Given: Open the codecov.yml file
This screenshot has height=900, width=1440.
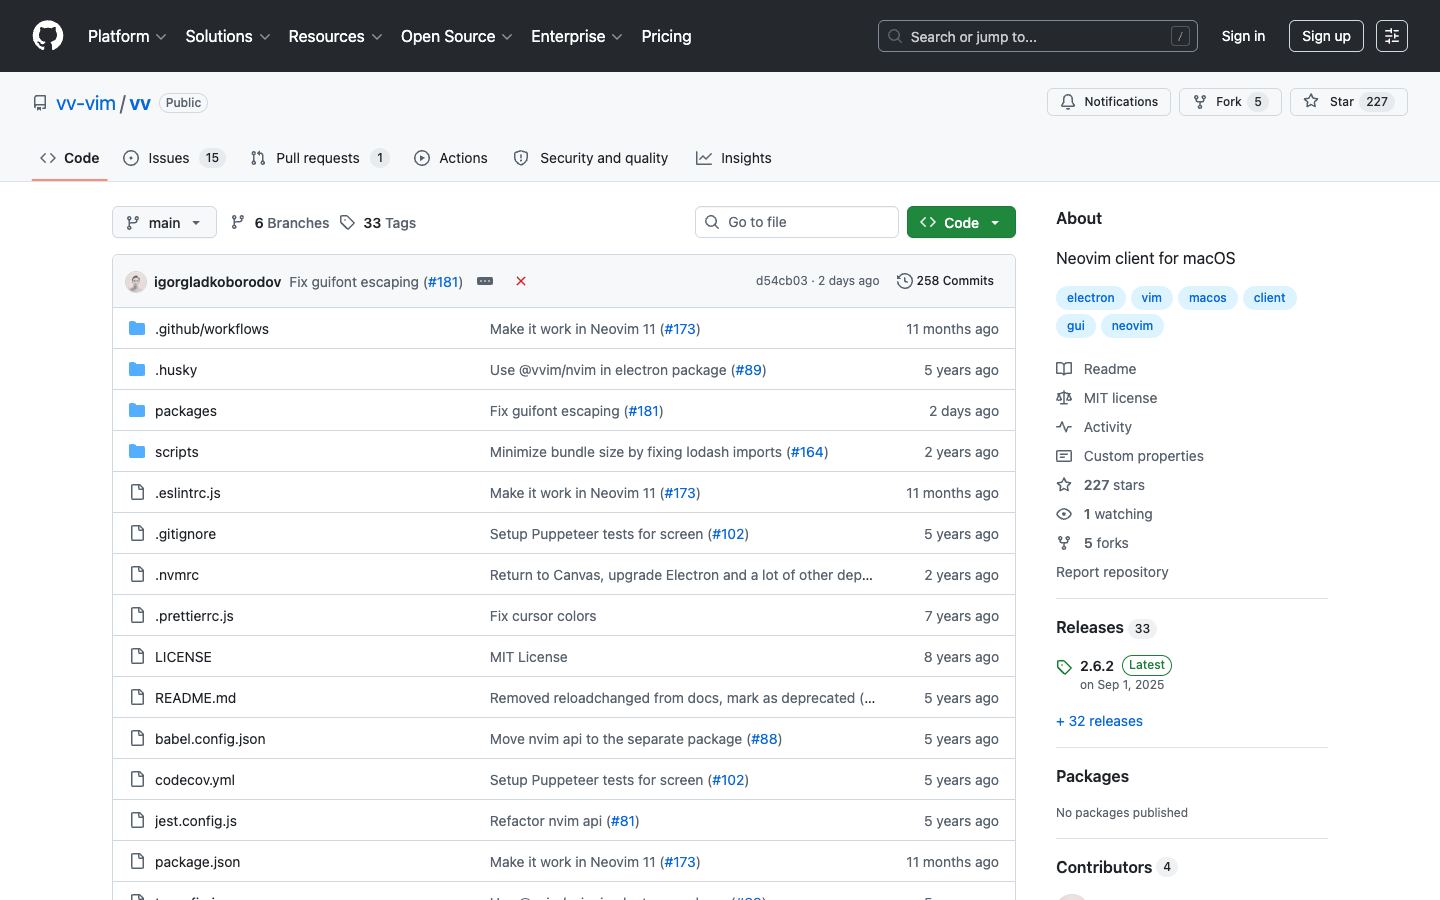Looking at the screenshot, I should tap(195, 780).
